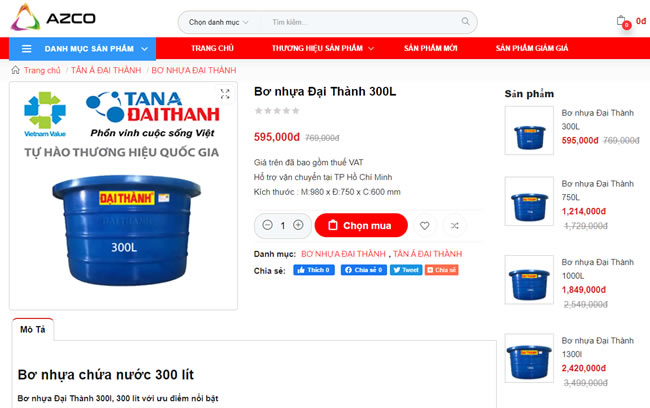The width and height of the screenshot is (650, 408).
Task: Like with Facebook Thích button
Action: coord(314,270)
